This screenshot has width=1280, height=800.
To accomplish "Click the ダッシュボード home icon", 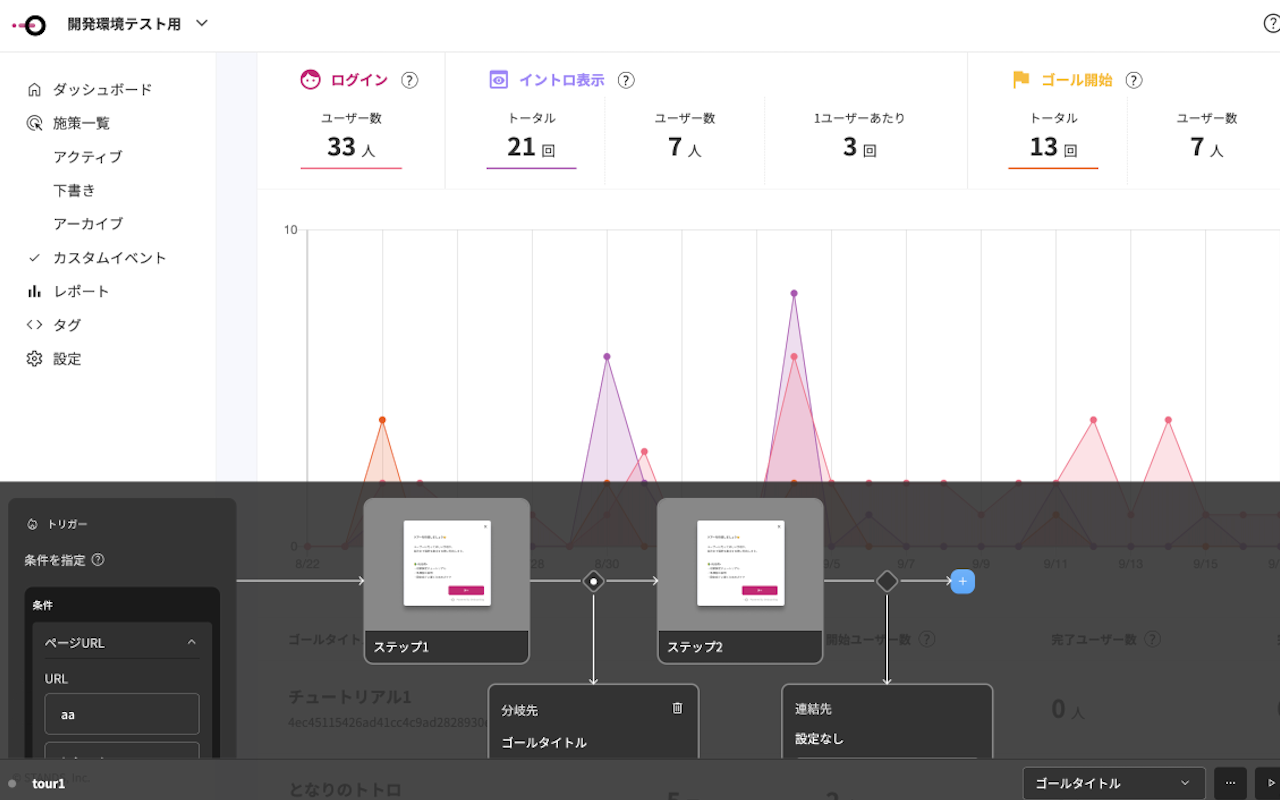I will [34, 89].
